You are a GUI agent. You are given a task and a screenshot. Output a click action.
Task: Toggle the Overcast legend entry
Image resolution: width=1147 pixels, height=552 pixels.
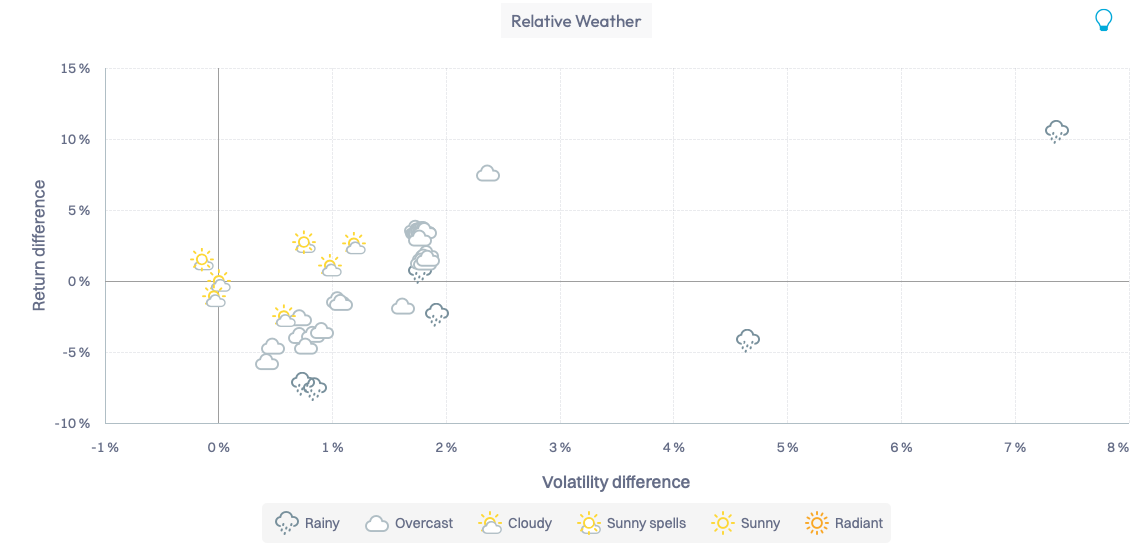[410, 523]
